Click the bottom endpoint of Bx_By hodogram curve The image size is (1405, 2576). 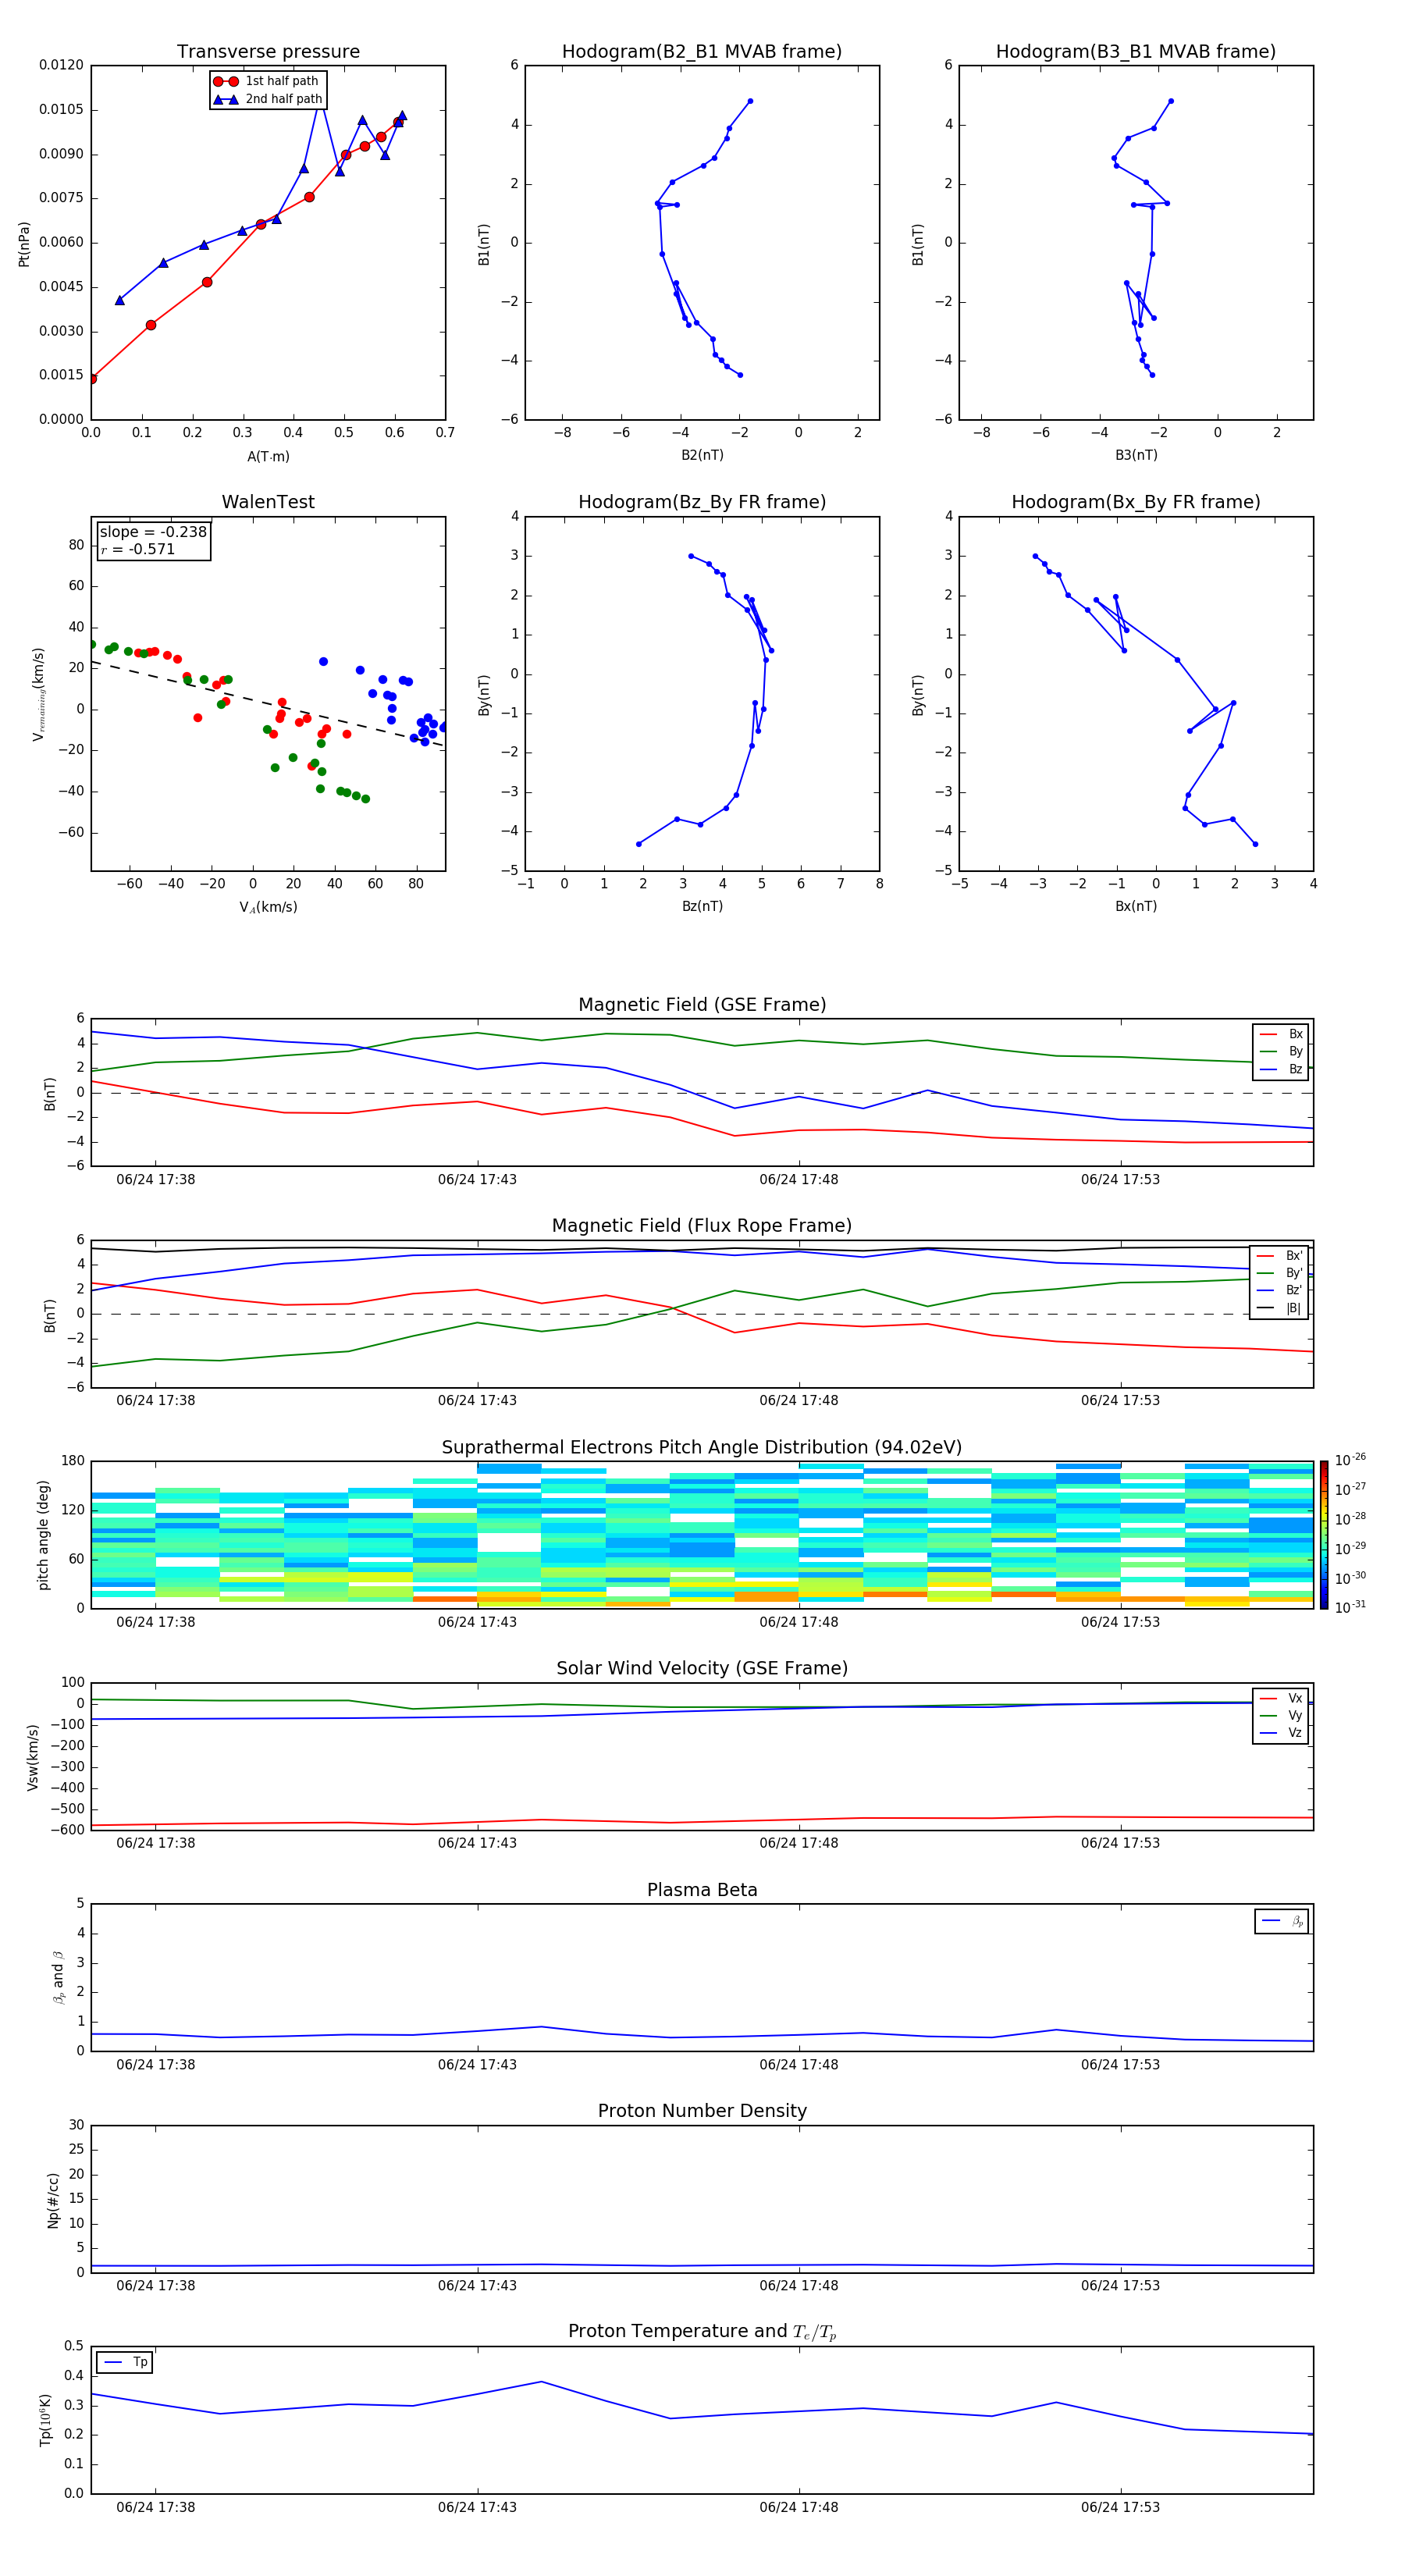pos(1255,844)
